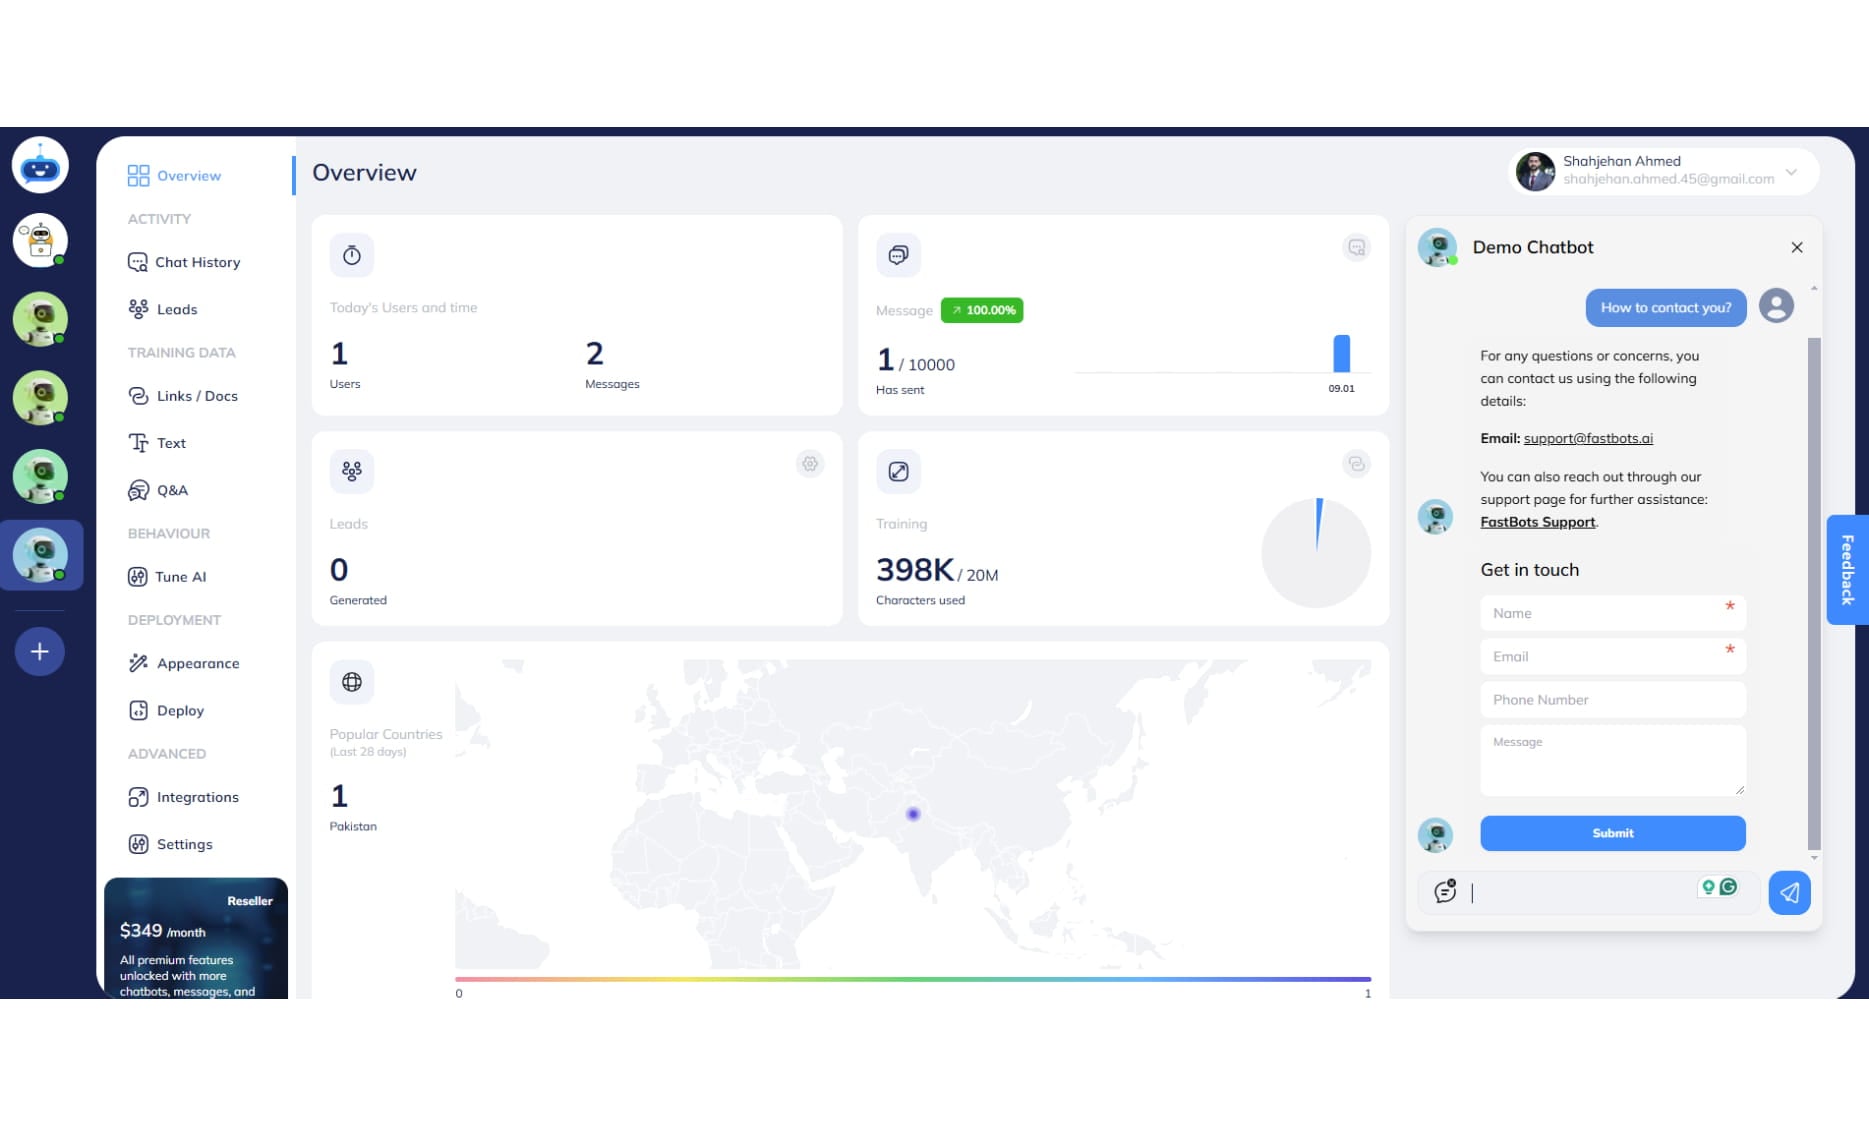1869x1126 pixels.
Task: Click the chat icon on Message card
Action: pyautogui.click(x=1356, y=248)
